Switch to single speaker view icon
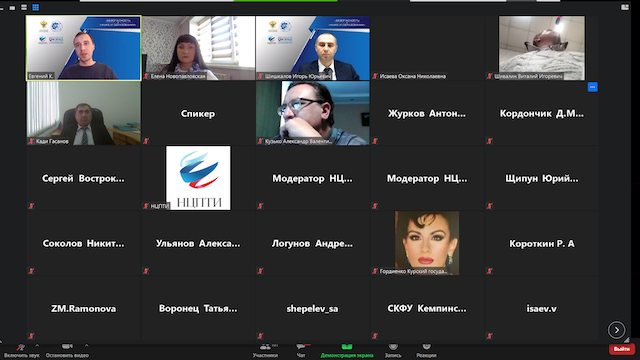 pos(12,7)
